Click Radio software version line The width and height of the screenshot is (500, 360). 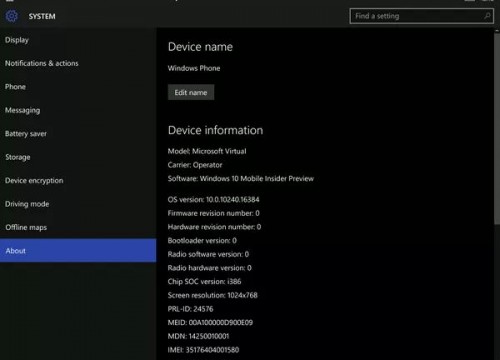coord(208,254)
